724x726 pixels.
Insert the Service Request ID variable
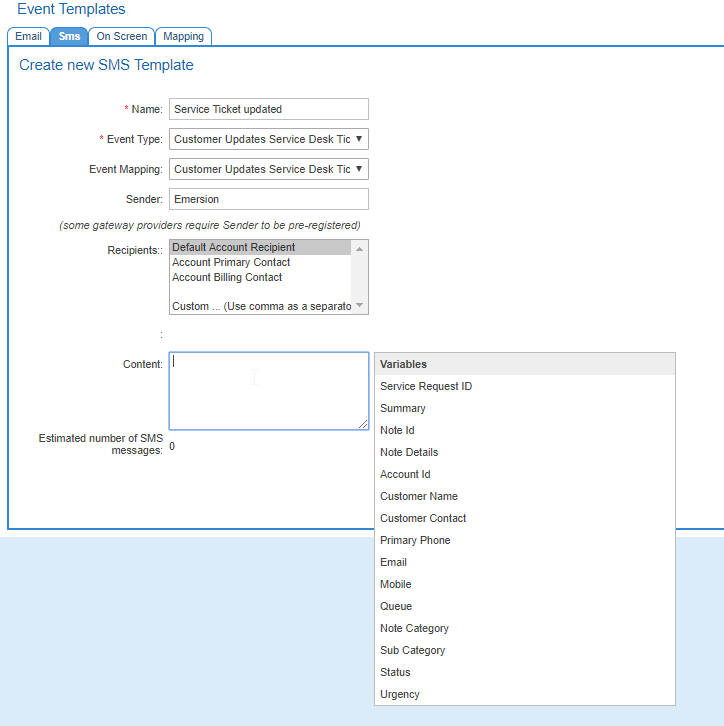pyautogui.click(x=426, y=386)
